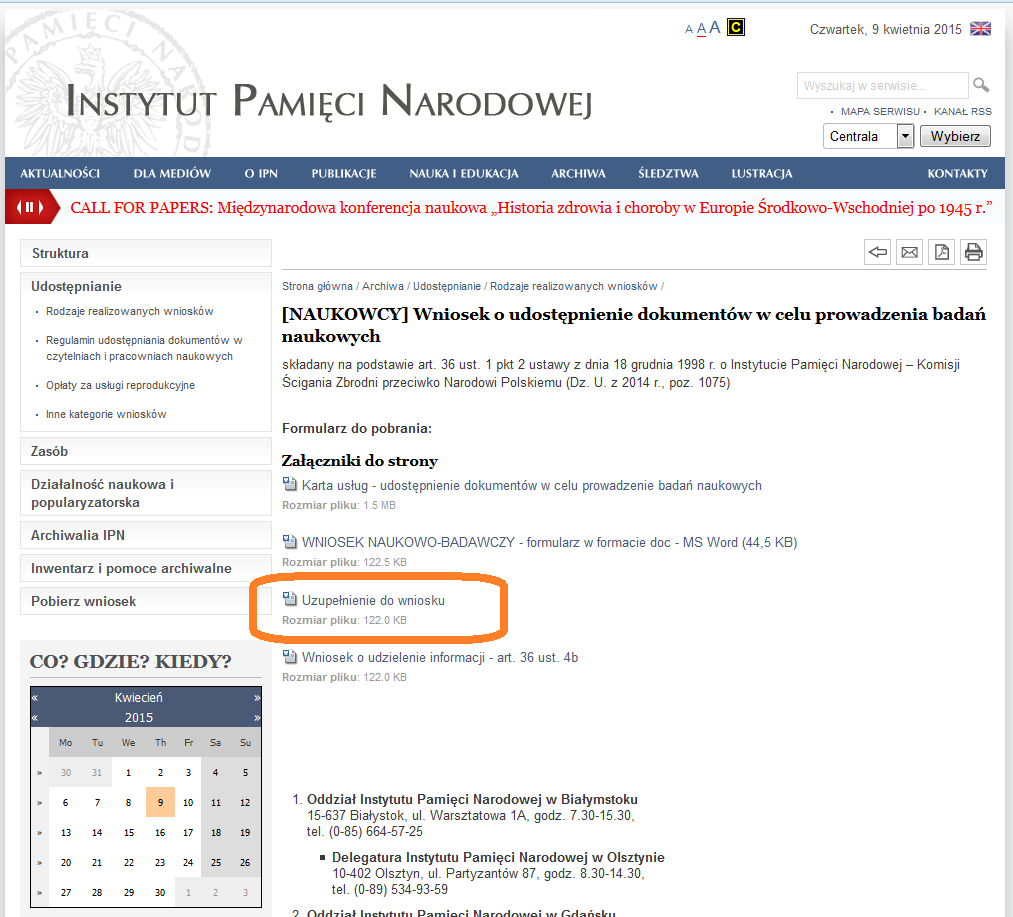The width and height of the screenshot is (1013, 917).
Task: Open the LUSTRACJA menu
Action: (x=762, y=173)
